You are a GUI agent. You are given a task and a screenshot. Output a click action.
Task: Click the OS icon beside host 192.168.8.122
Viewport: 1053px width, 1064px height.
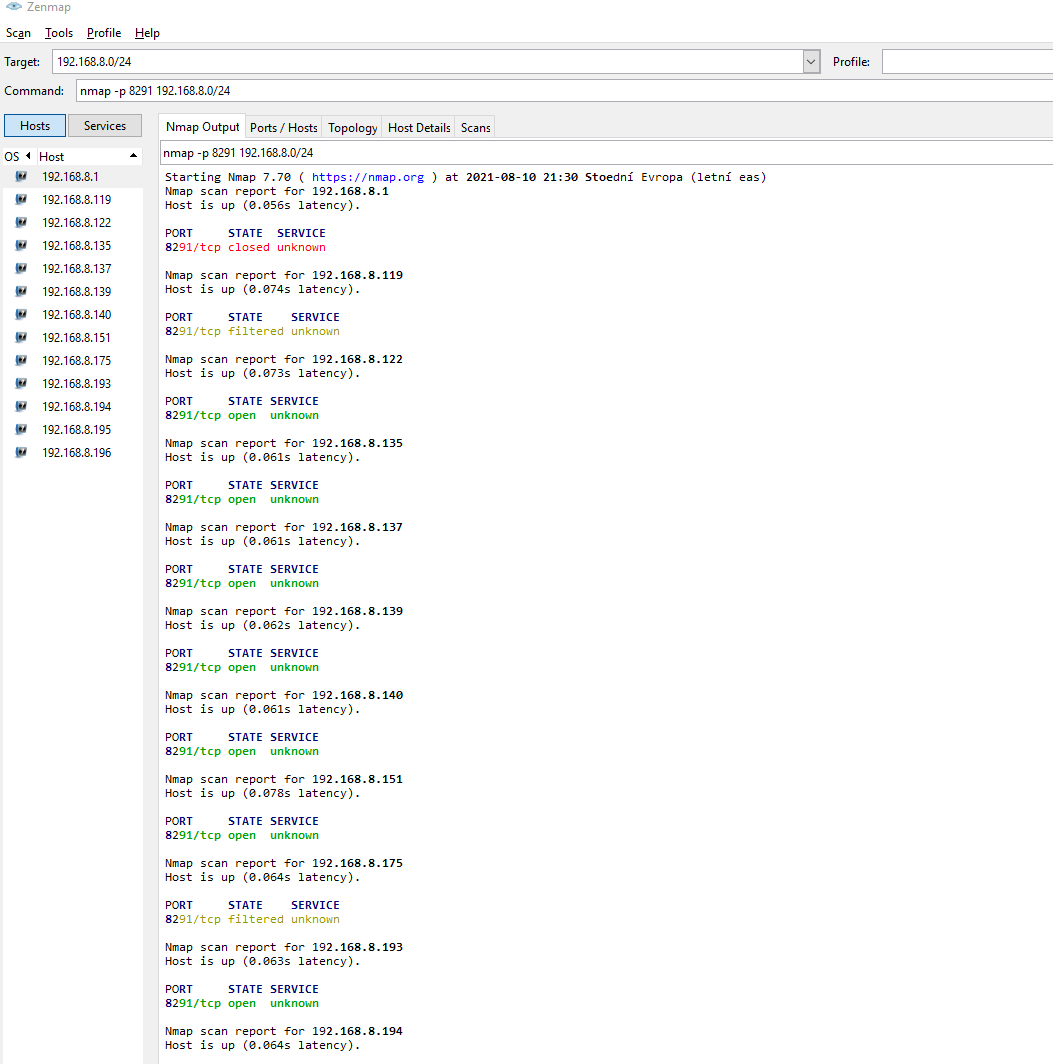tap(21, 223)
